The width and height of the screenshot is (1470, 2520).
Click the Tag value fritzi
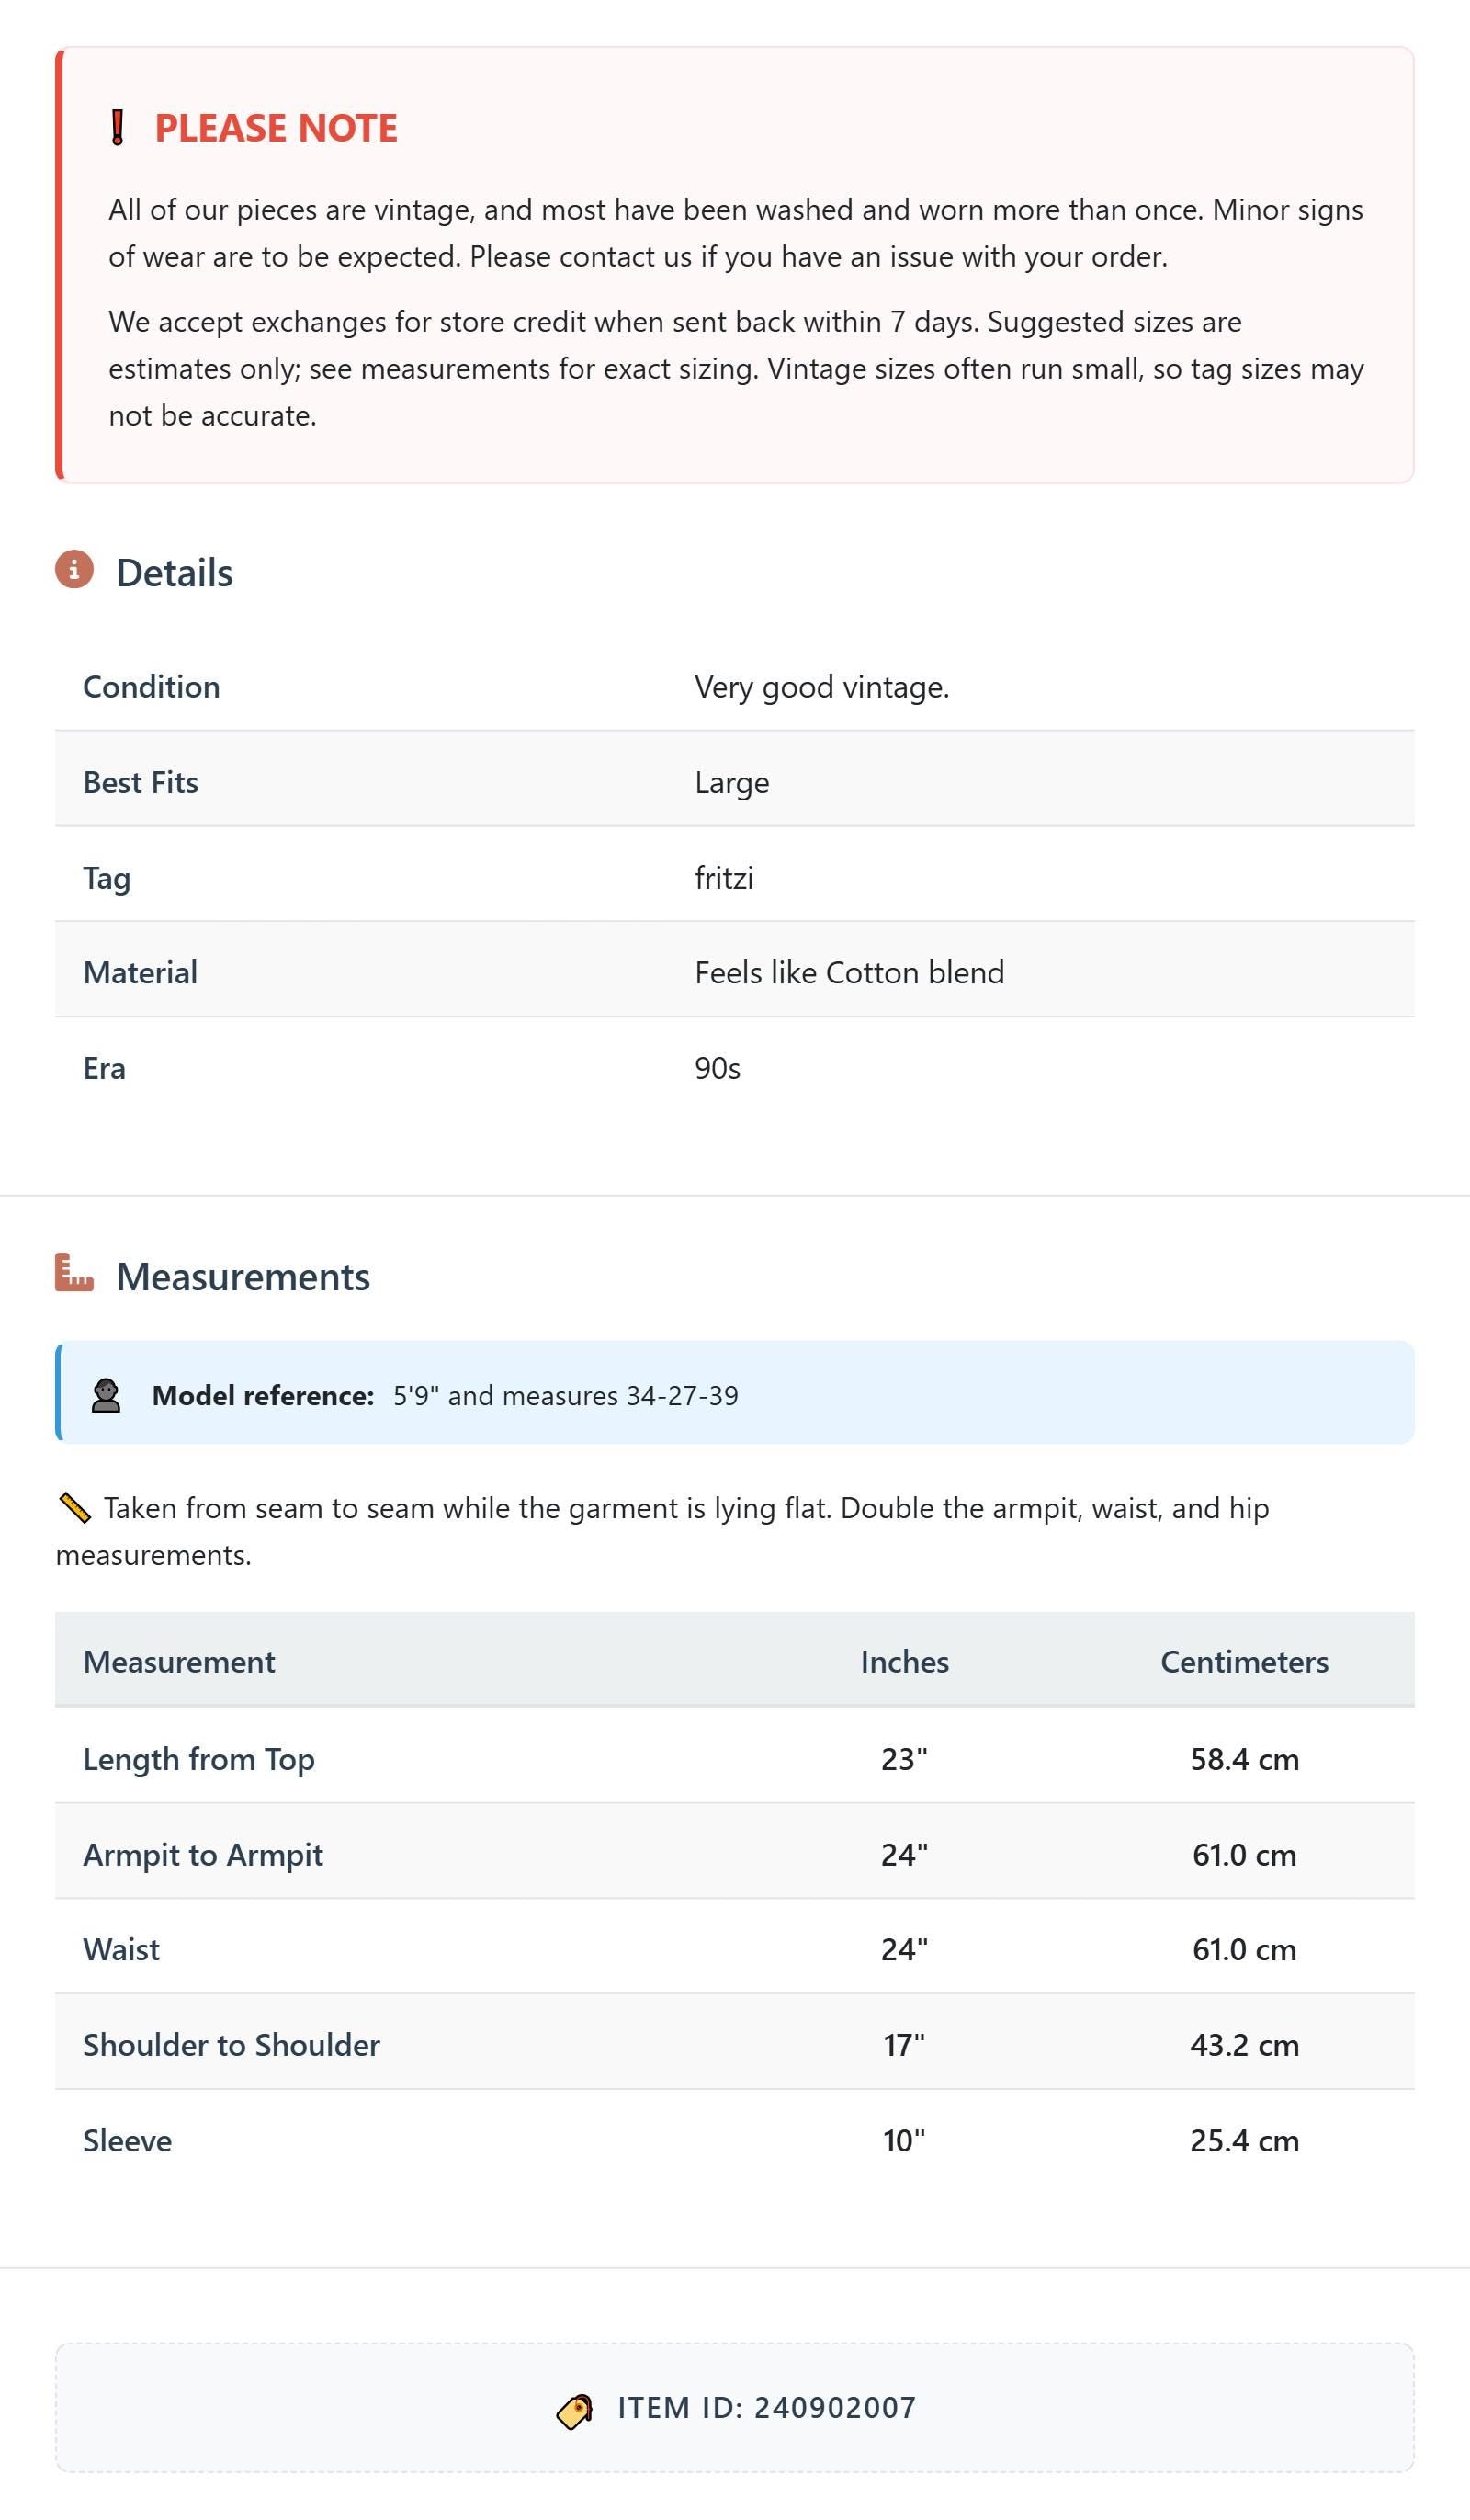pyautogui.click(x=724, y=878)
